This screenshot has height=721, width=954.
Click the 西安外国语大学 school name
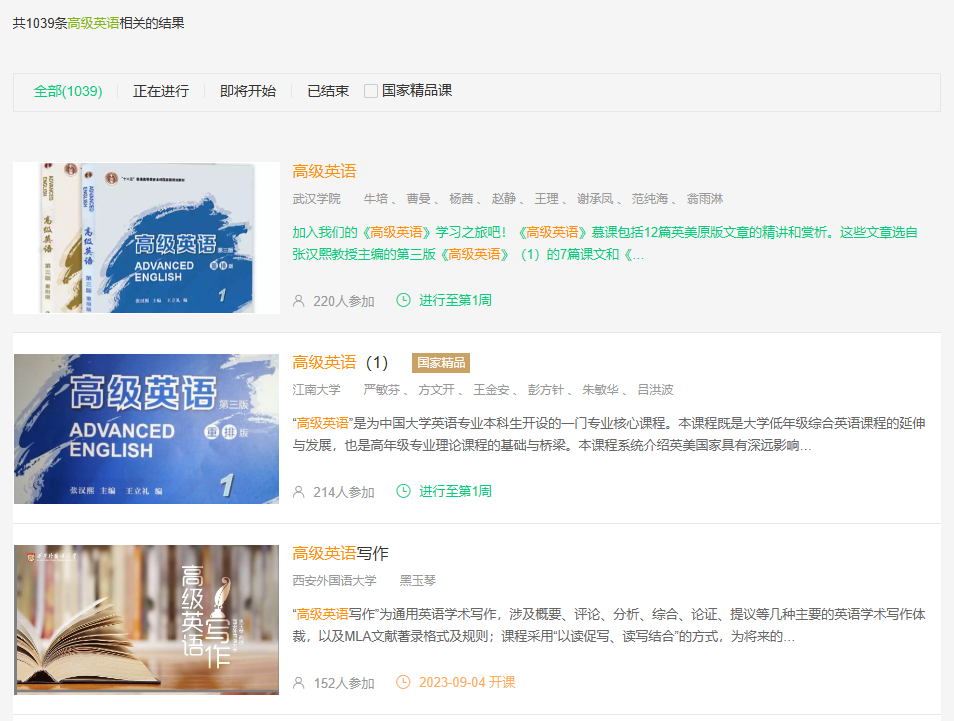(x=334, y=580)
